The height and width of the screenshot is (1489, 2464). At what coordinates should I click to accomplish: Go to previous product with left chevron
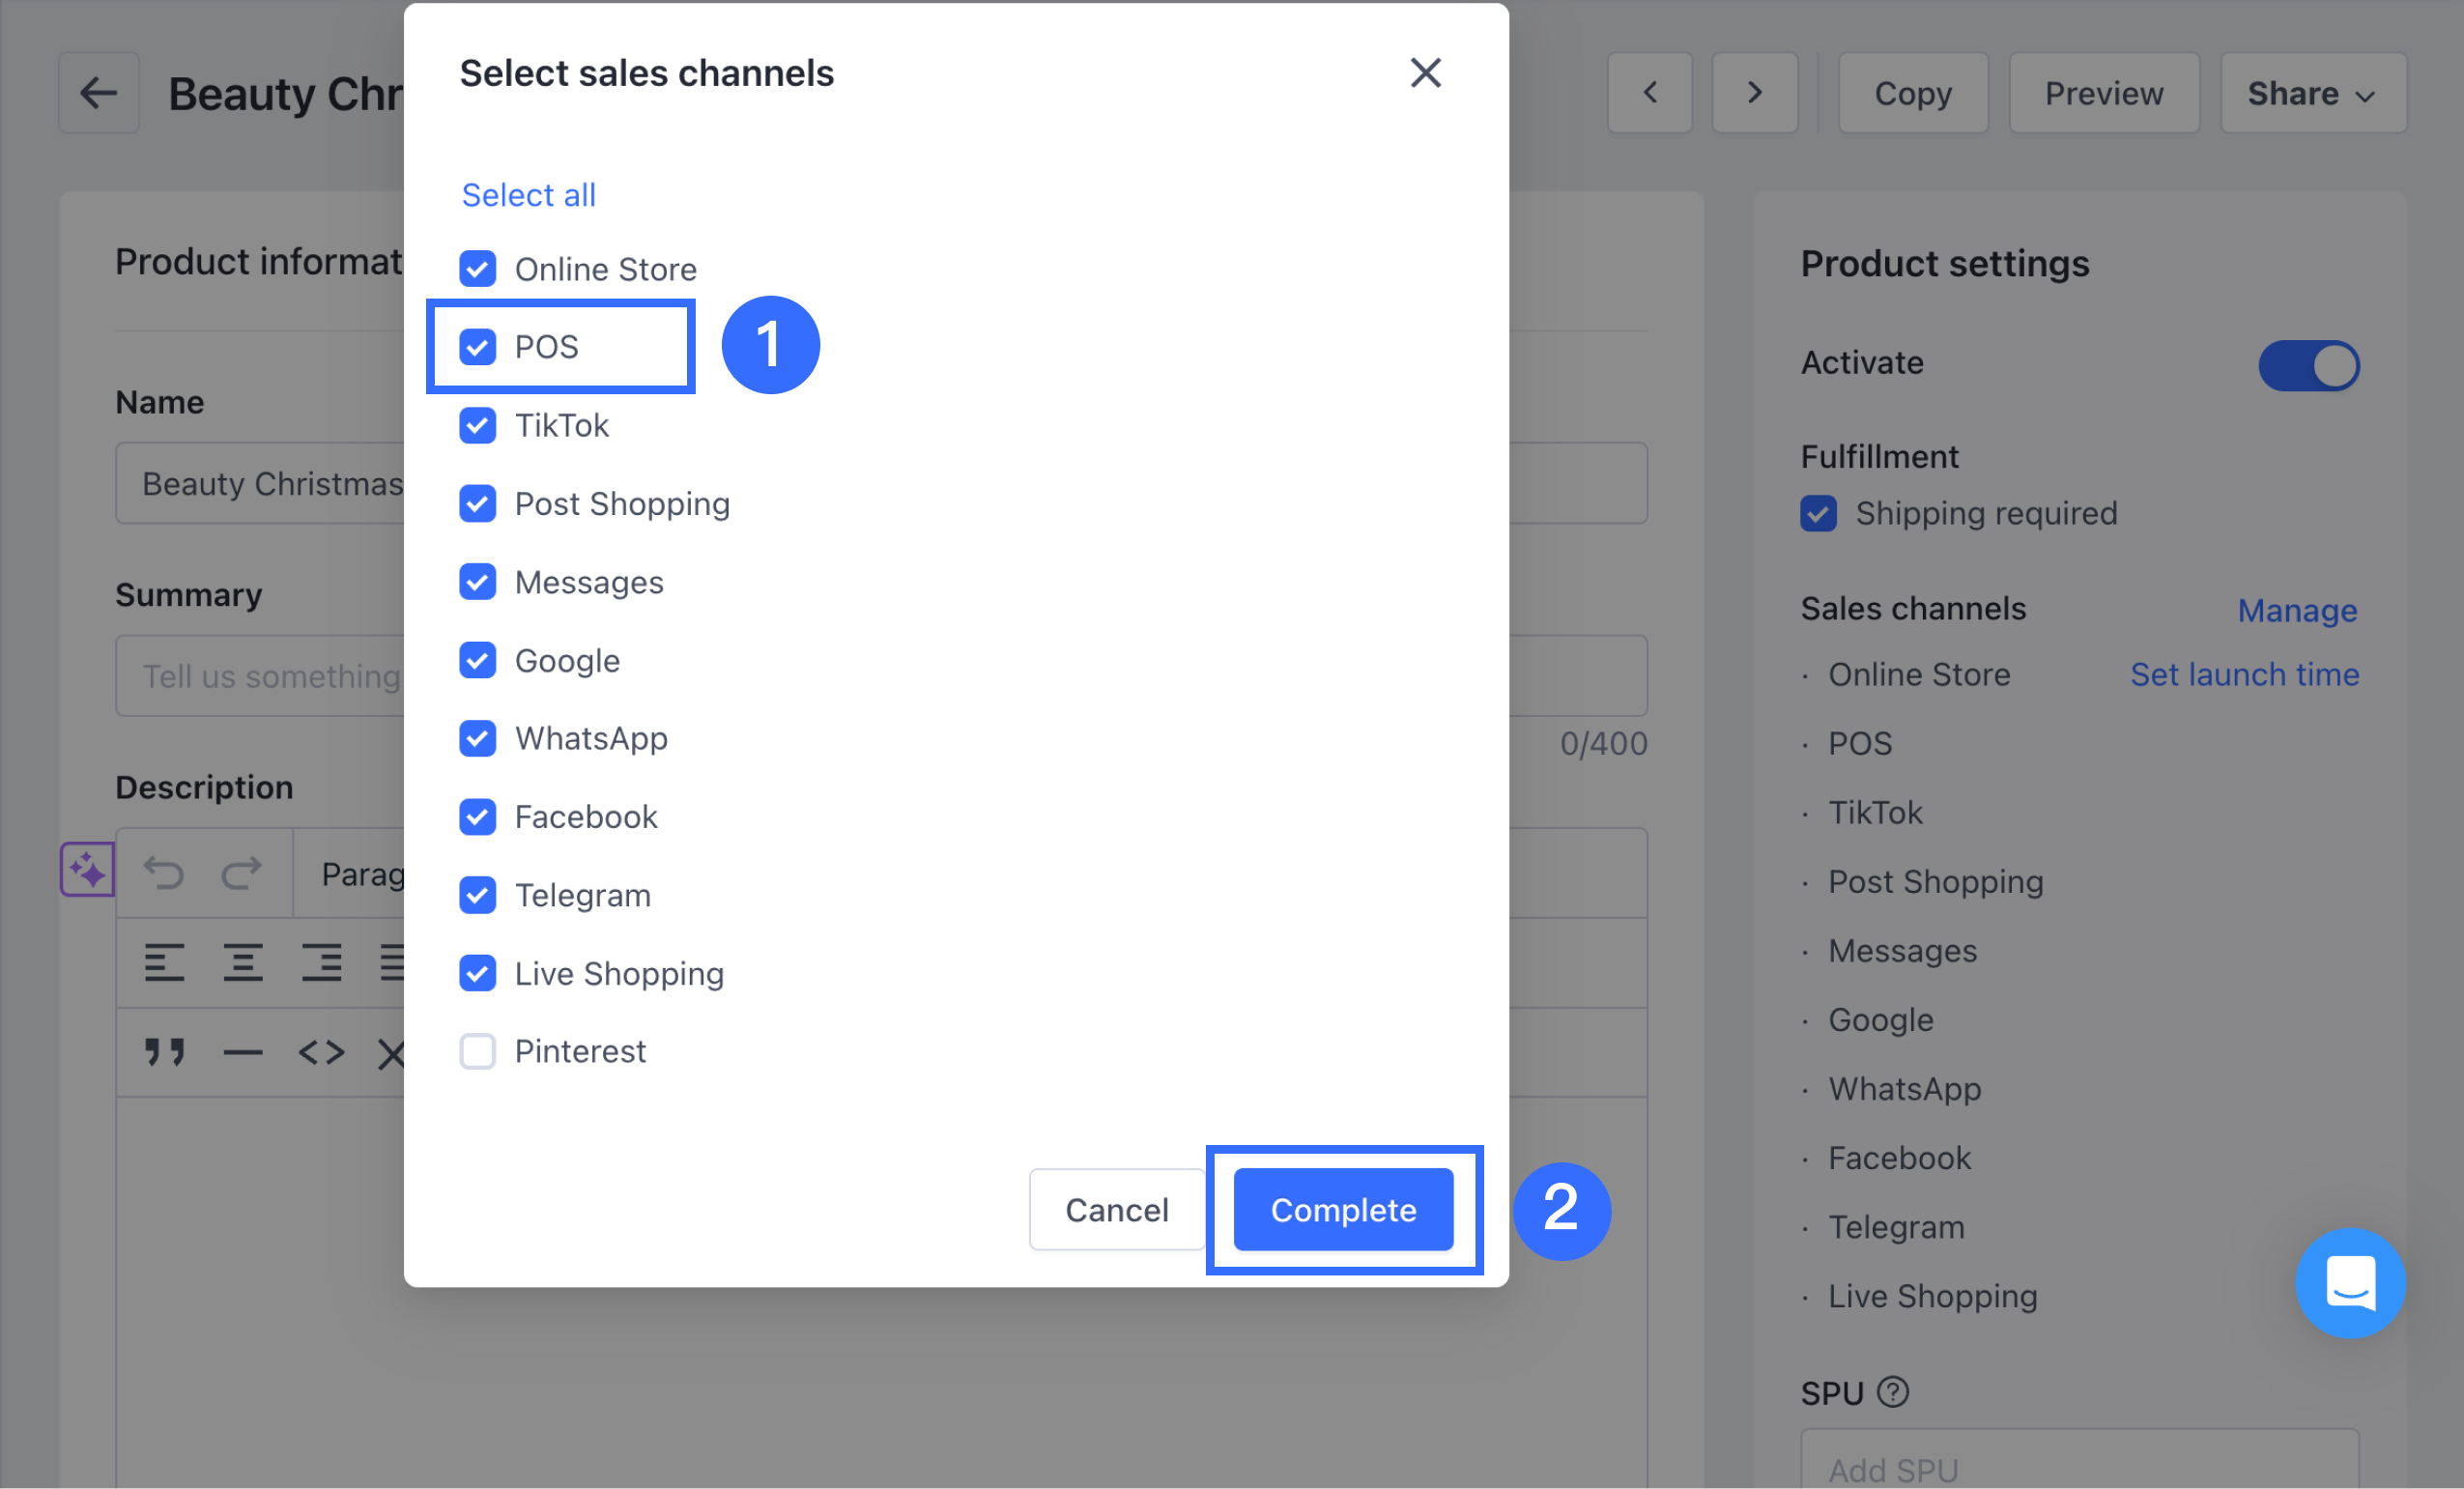(x=1650, y=93)
